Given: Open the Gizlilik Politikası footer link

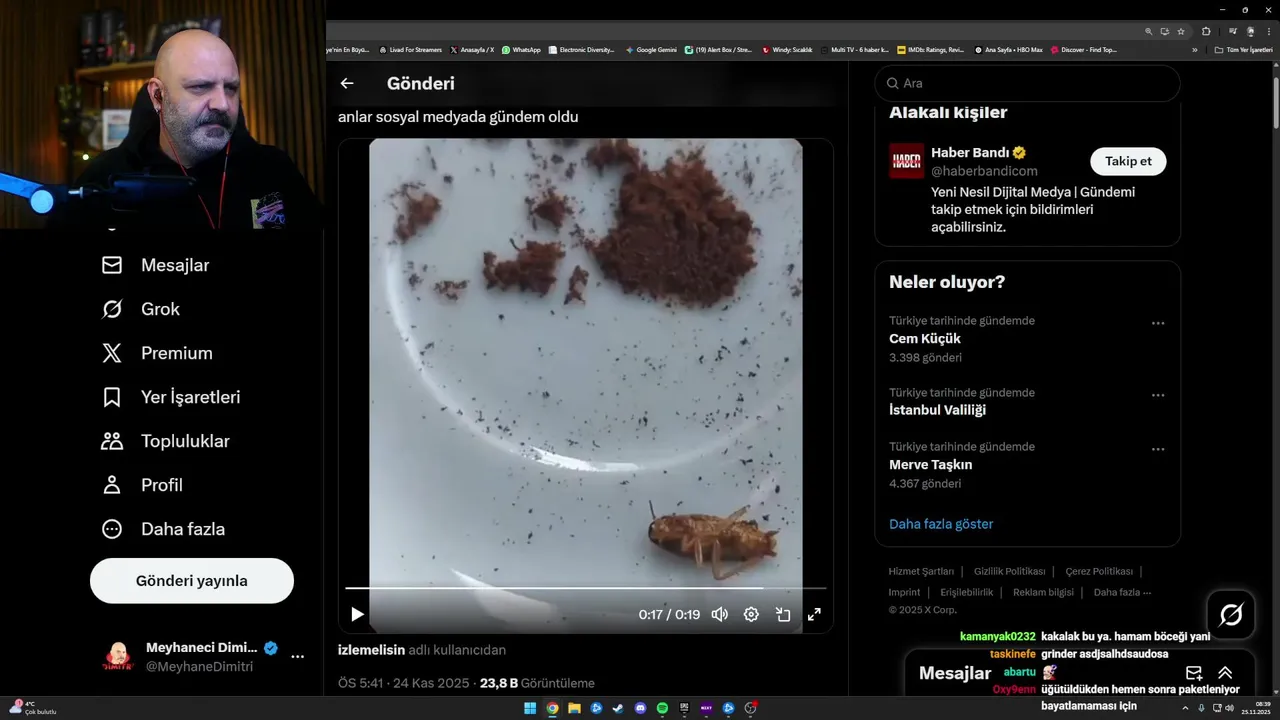Looking at the screenshot, I should click(1010, 571).
